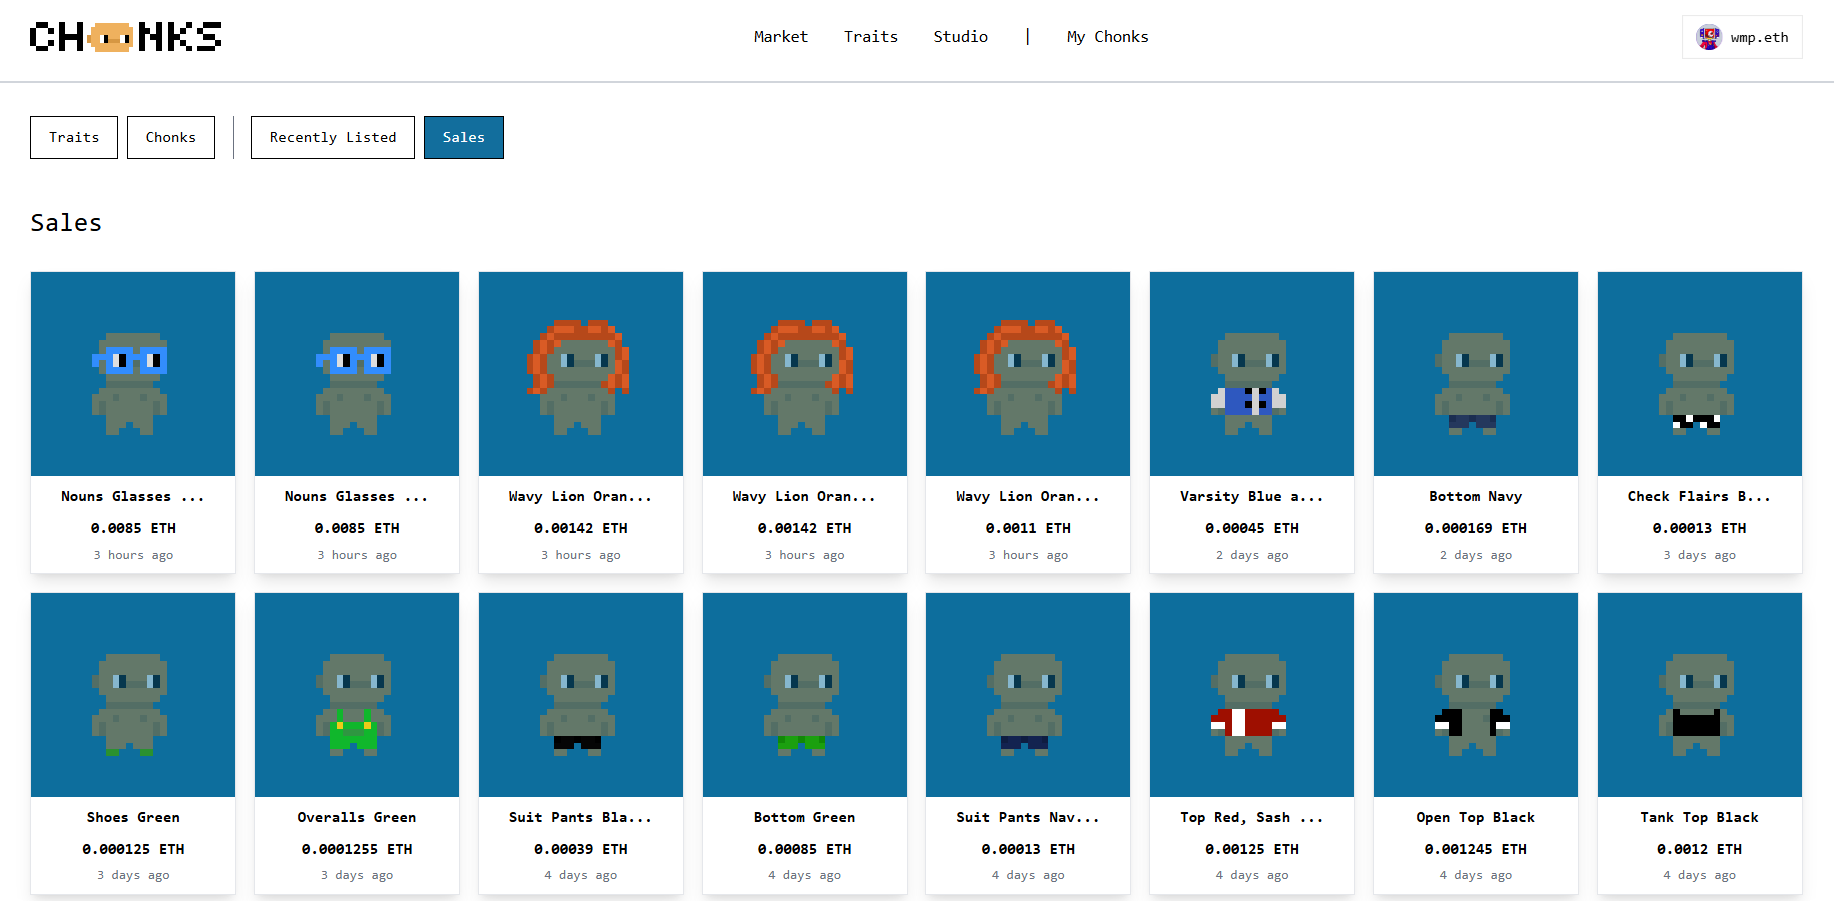Image resolution: width=1834 pixels, height=901 pixels.
Task: Click the Bottom Green title text
Action: click(x=805, y=818)
